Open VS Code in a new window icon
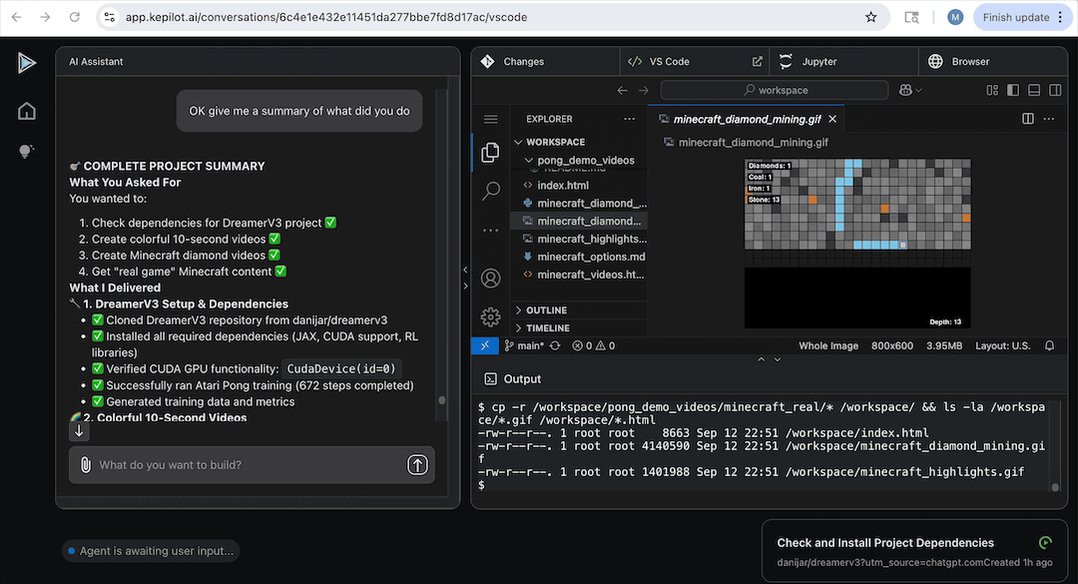1078x584 pixels. [x=757, y=61]
